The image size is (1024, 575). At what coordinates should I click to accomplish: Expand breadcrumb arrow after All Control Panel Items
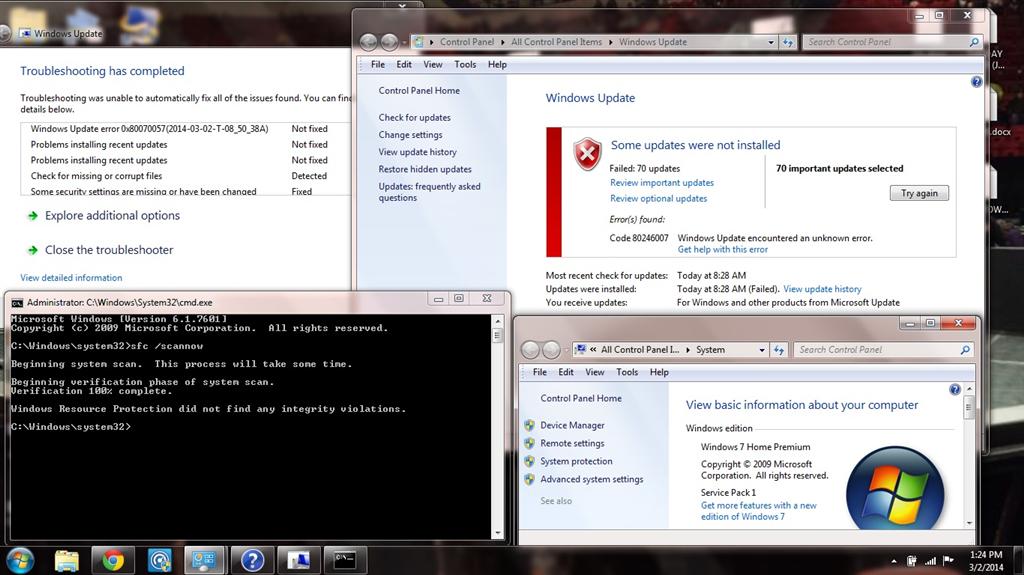(x=611, y=42)
